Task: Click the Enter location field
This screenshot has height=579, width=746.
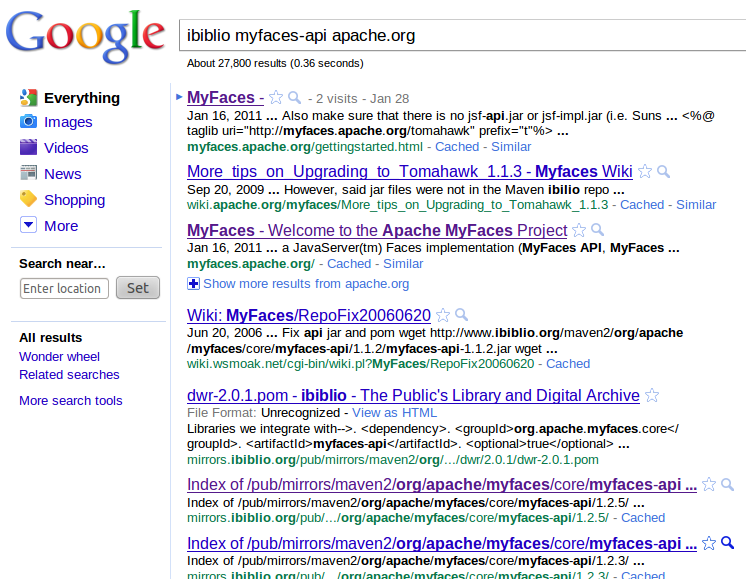Action: [64, 288]
